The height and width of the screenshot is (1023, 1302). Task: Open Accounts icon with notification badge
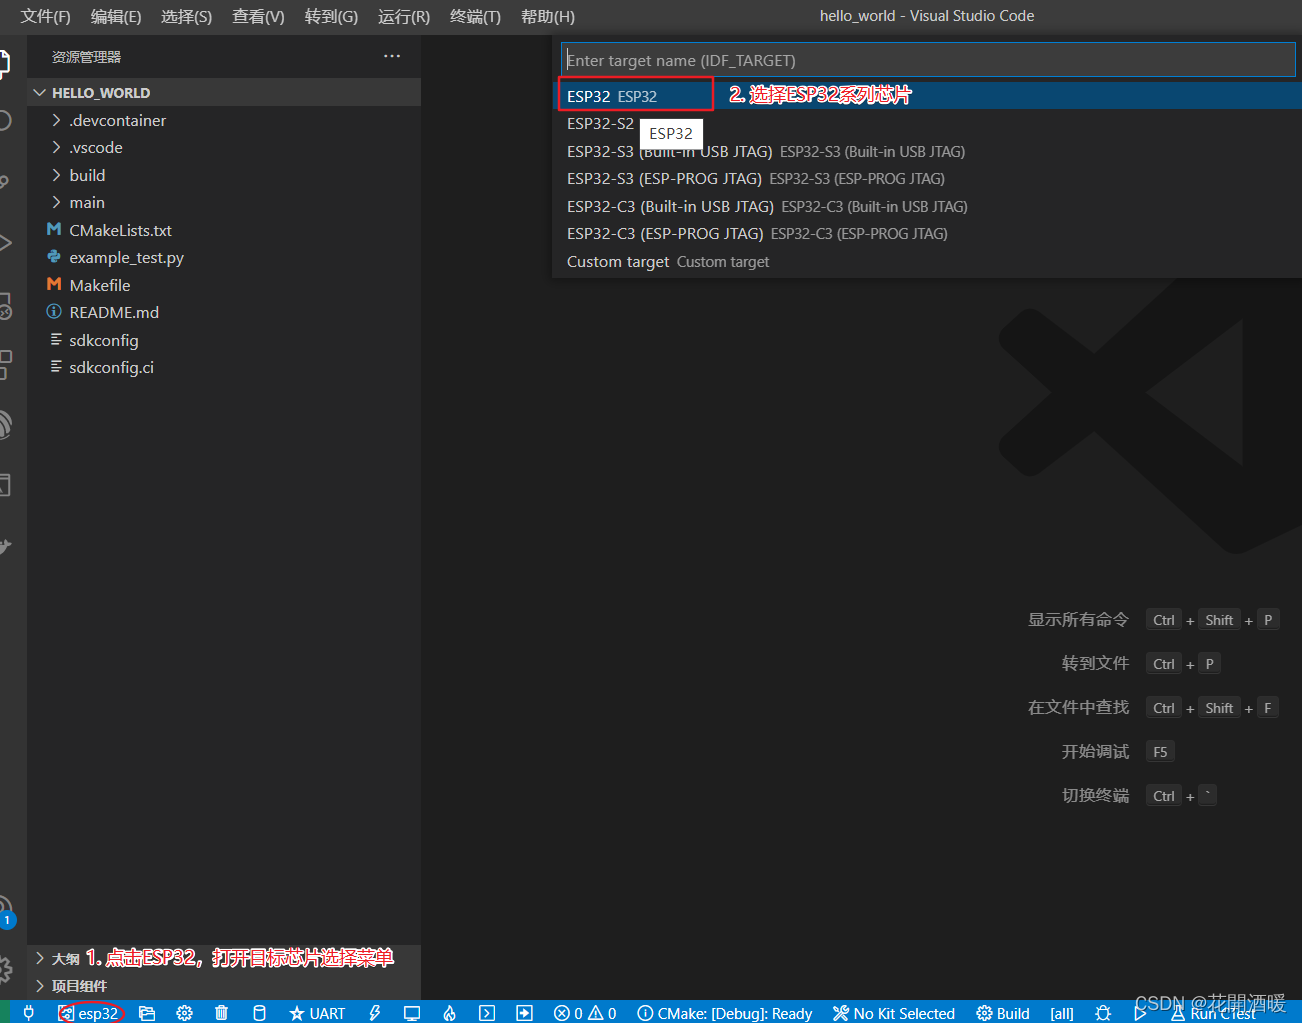pos(6,910)
